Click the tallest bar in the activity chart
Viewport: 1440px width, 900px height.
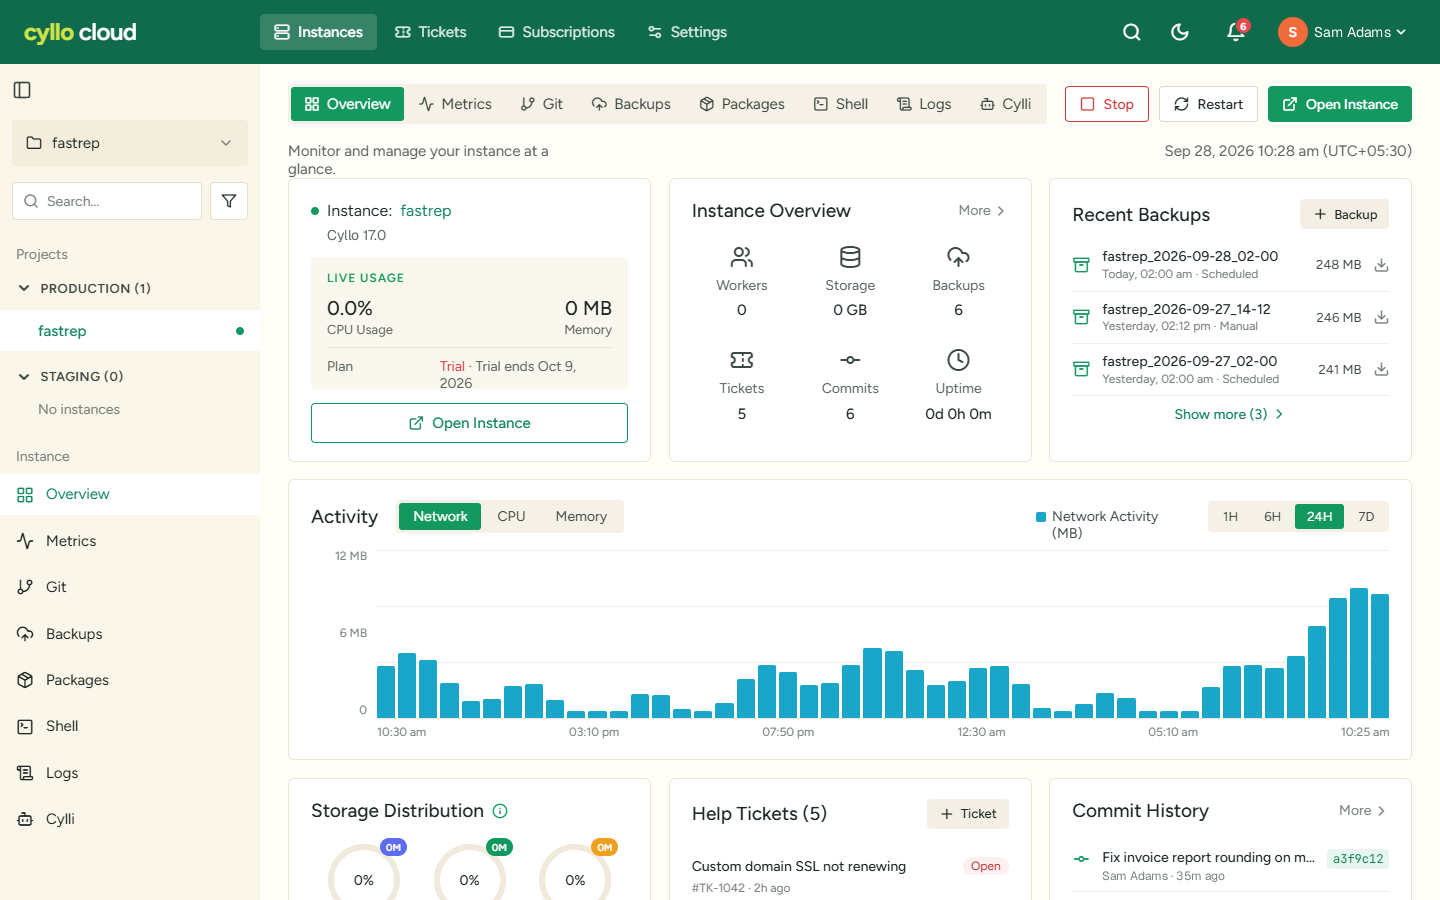point(1359,653)
